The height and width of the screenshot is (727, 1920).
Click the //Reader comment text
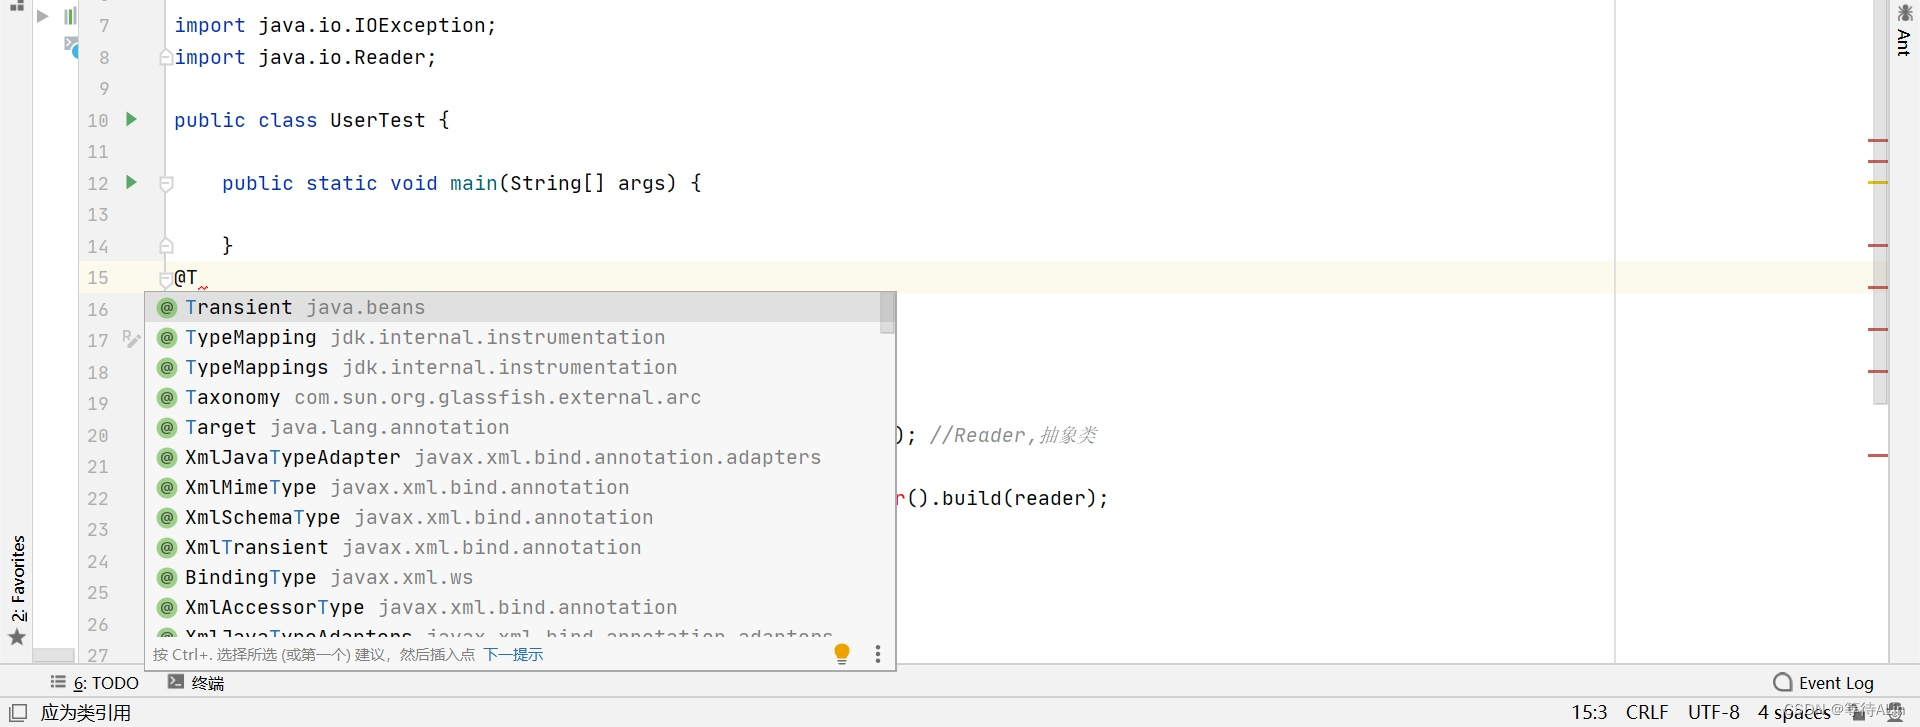[1013, 435]
